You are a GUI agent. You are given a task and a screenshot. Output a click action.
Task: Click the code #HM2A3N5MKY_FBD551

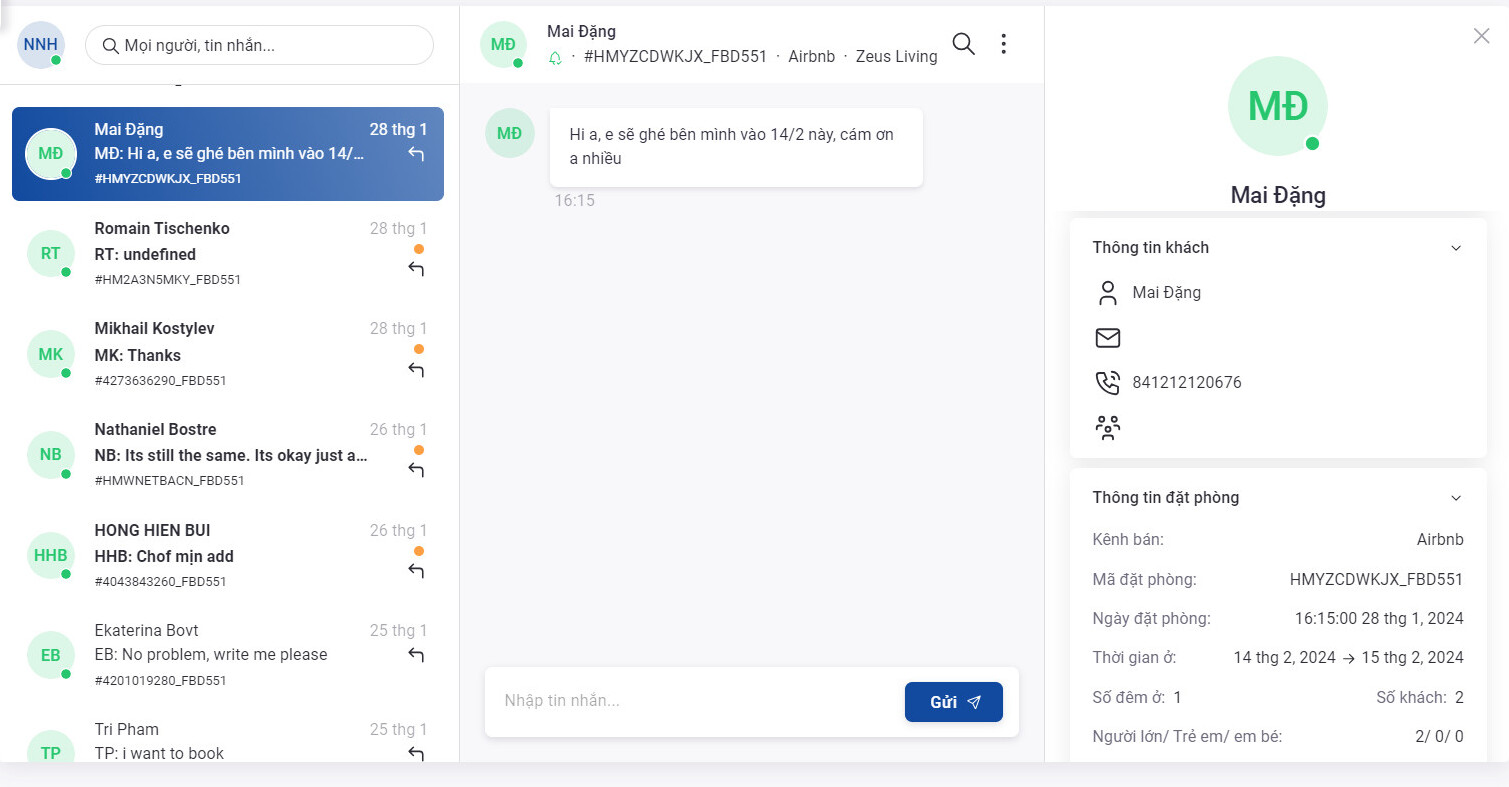tap(168, 280)
